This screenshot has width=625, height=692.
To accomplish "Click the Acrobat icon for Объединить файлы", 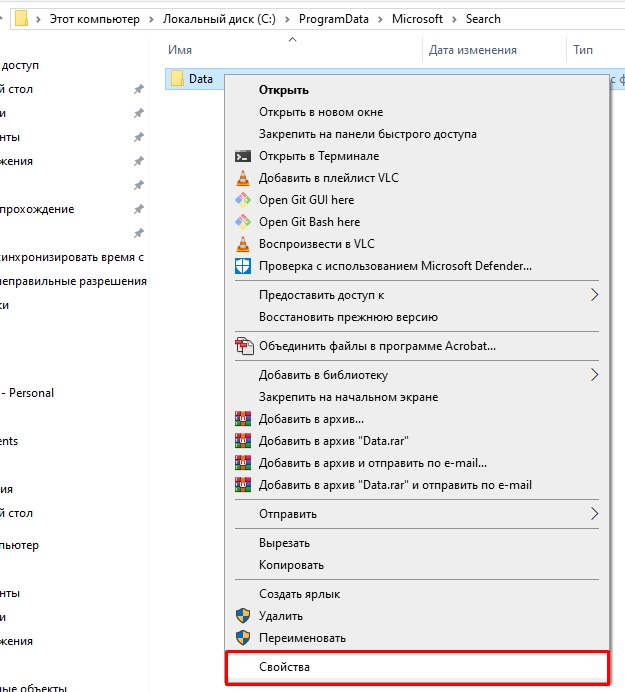I will tap(243, 347).
